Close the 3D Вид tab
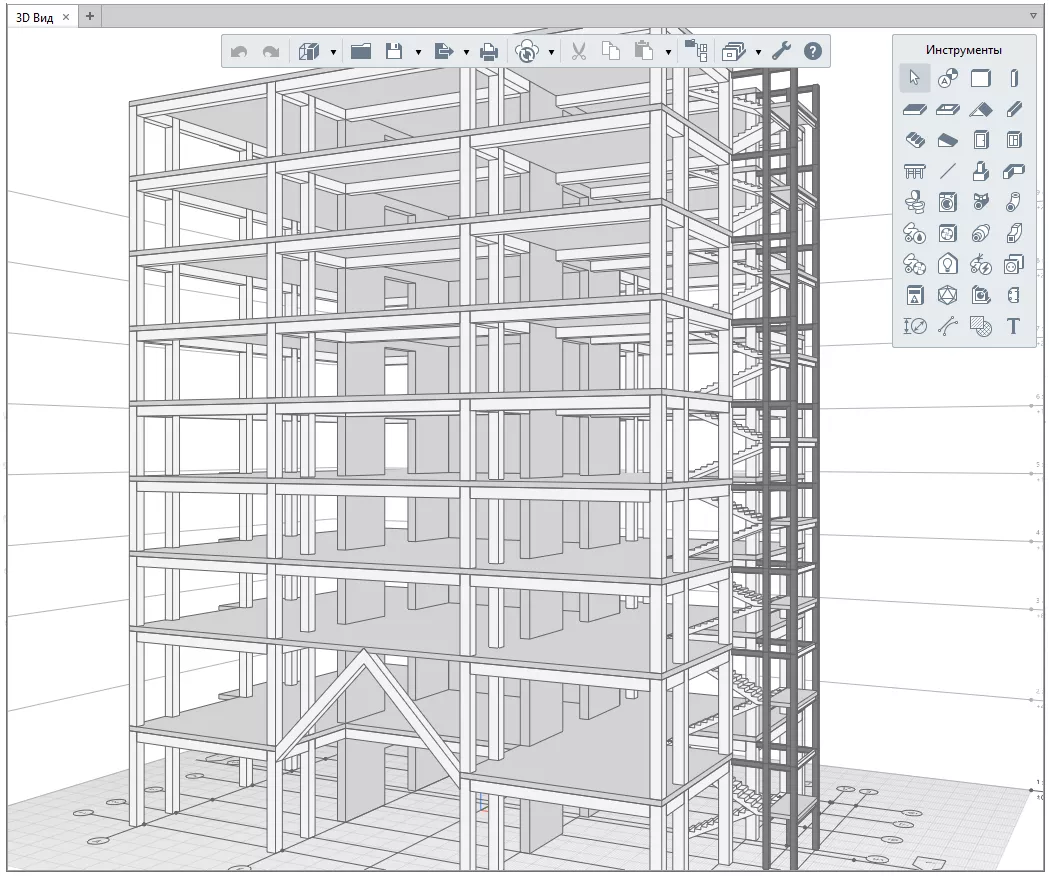Screen dimensions: 1049x876 point(66,17)
